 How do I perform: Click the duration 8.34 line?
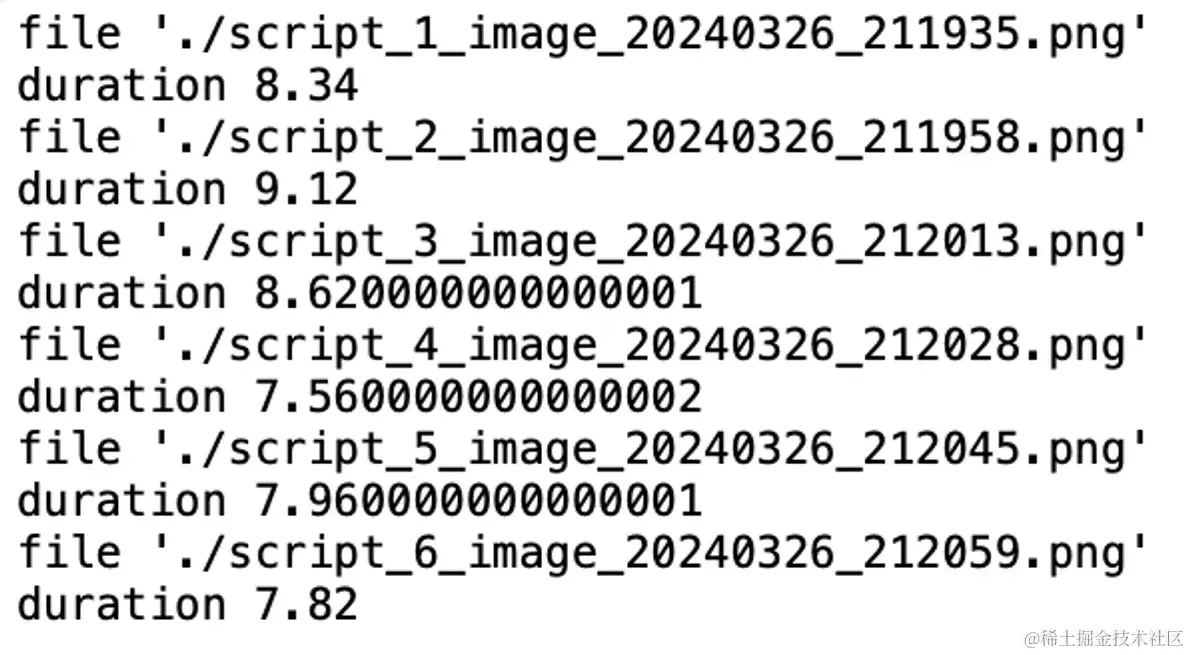[x=187, y=85]
